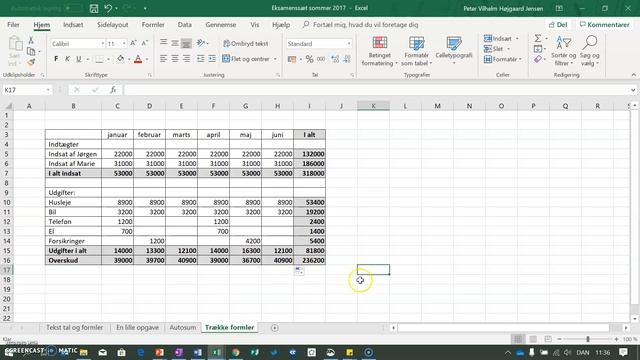Open the En lille opgave sheet

[137, 327]
